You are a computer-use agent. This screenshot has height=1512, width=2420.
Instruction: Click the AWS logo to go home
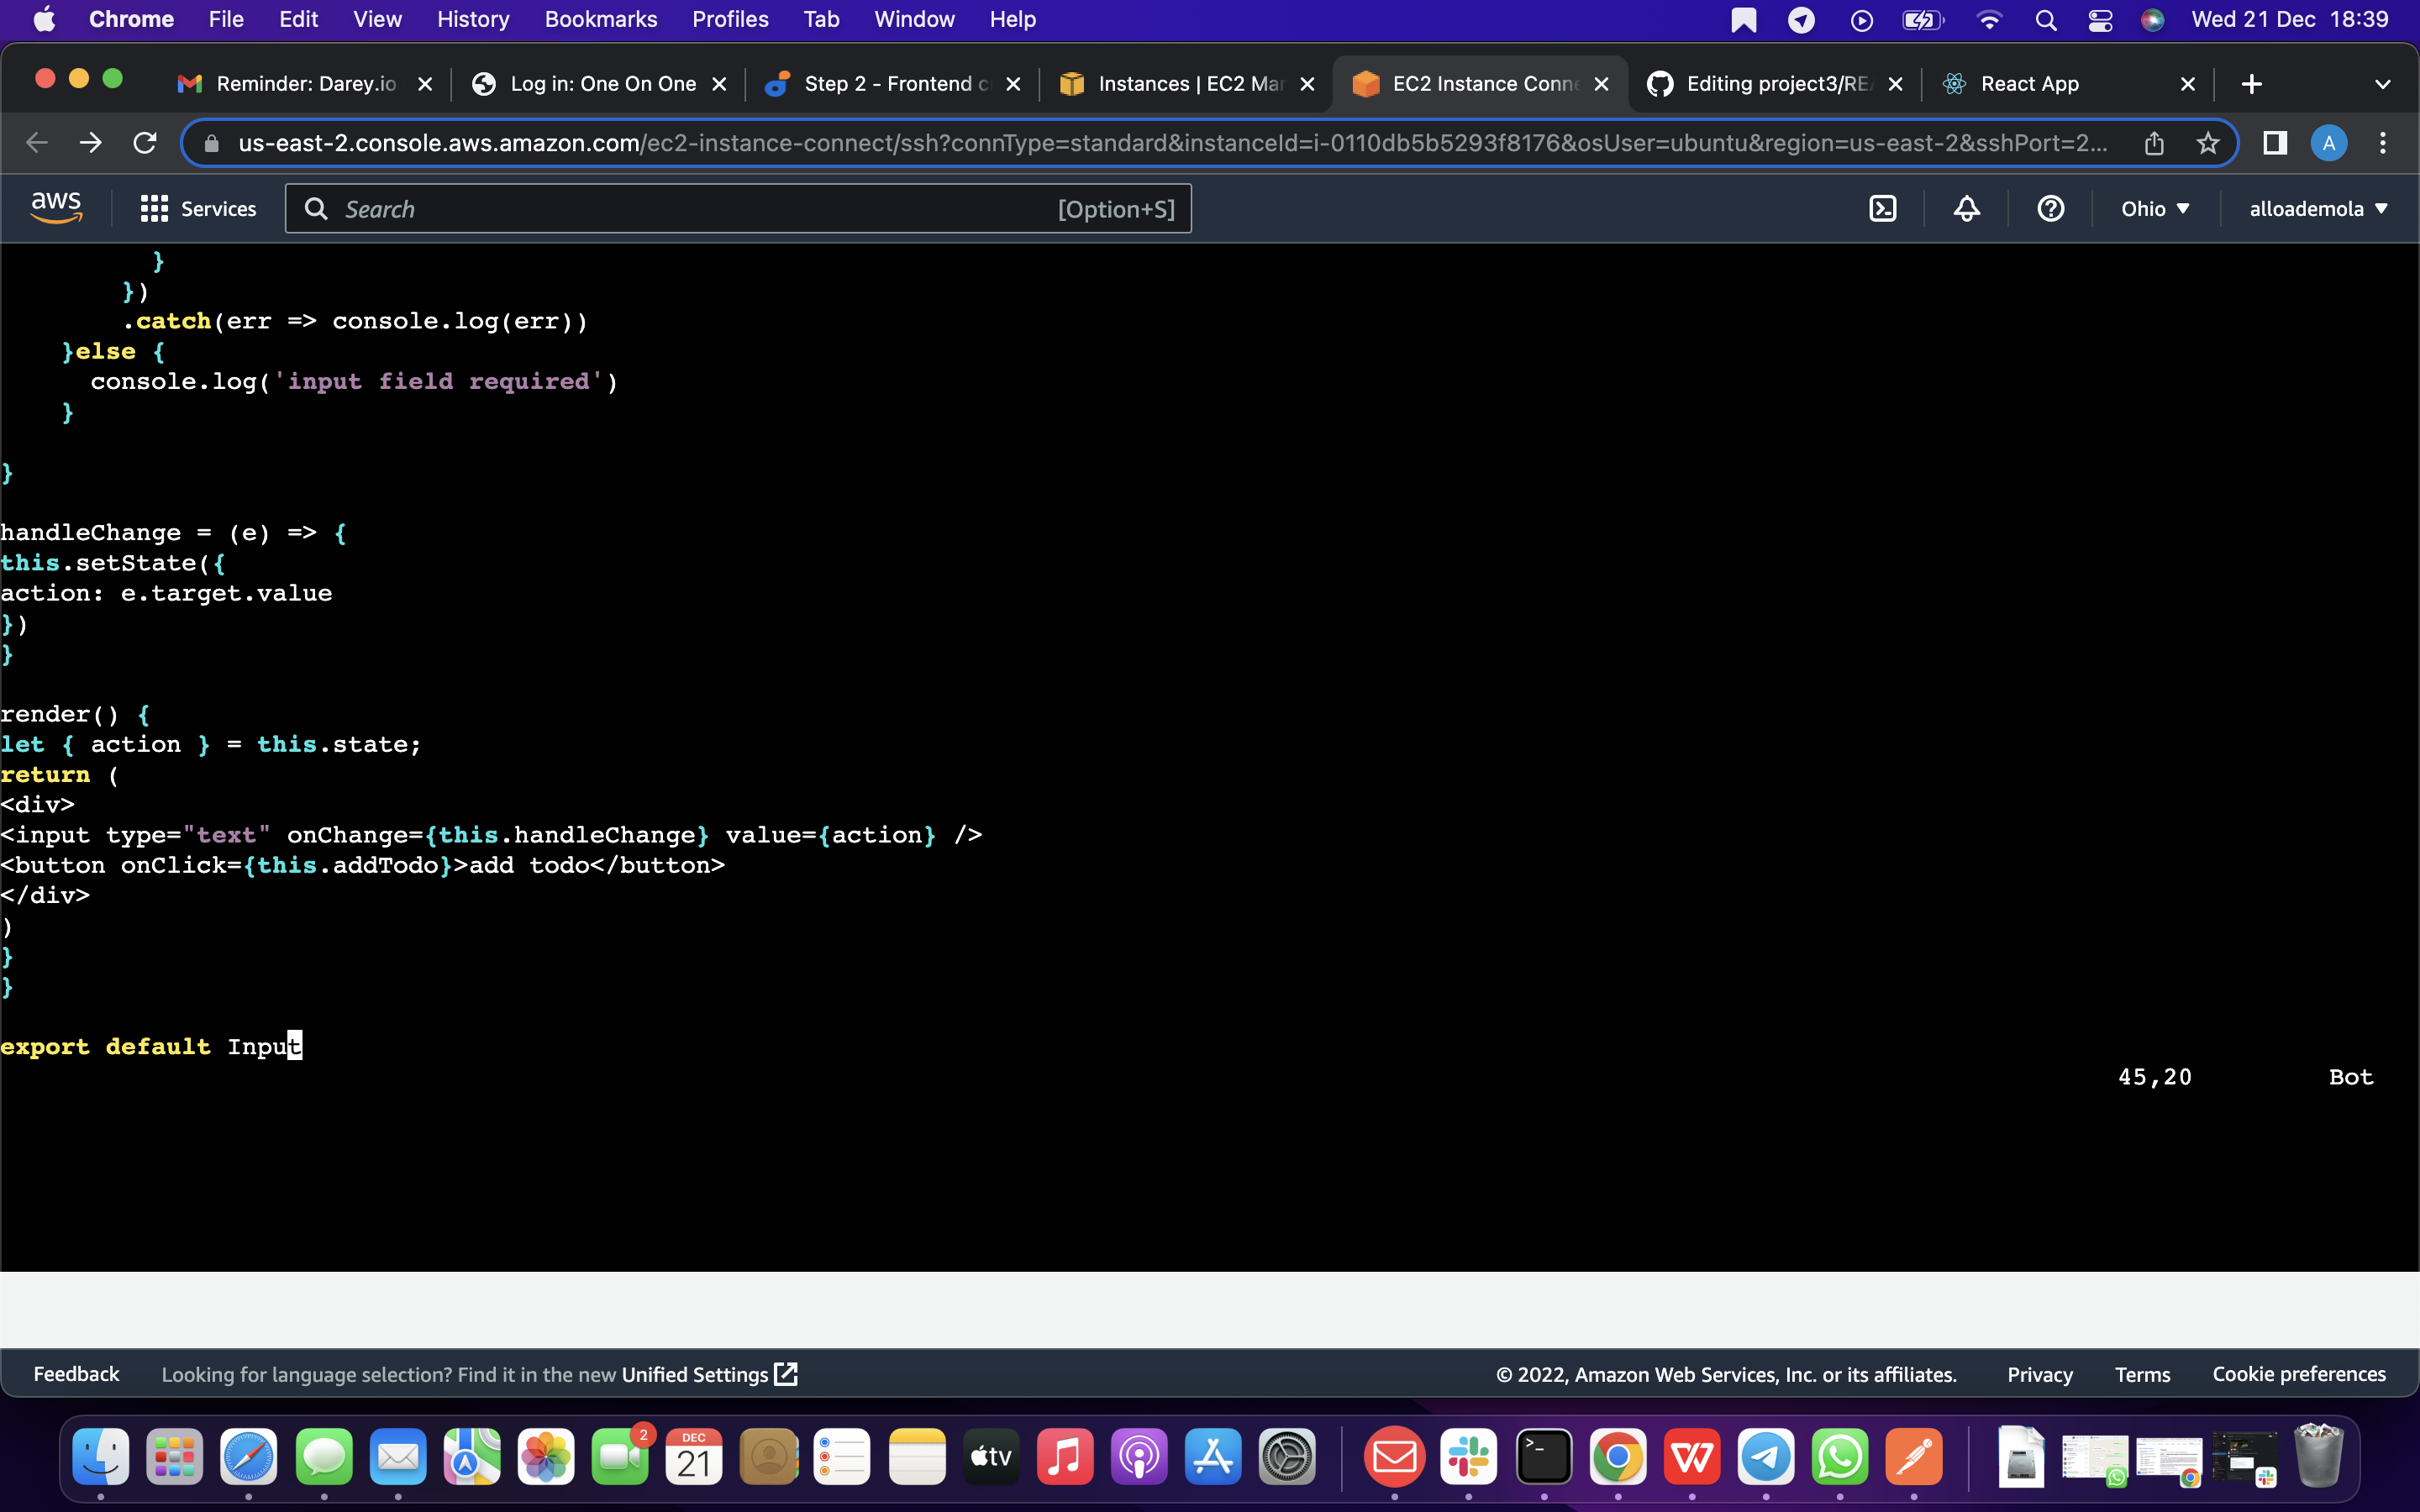pos(55,206)
